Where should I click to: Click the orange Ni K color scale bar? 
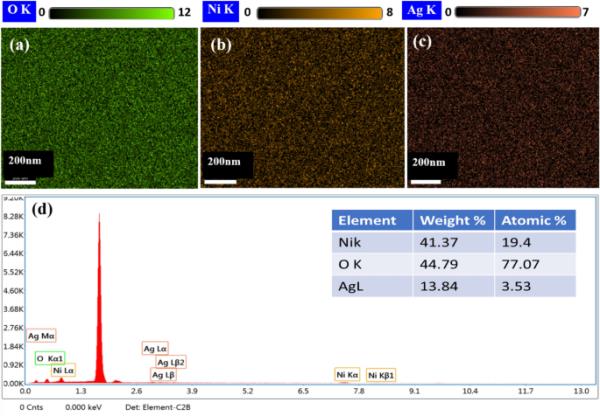click(x=314, y=13)
